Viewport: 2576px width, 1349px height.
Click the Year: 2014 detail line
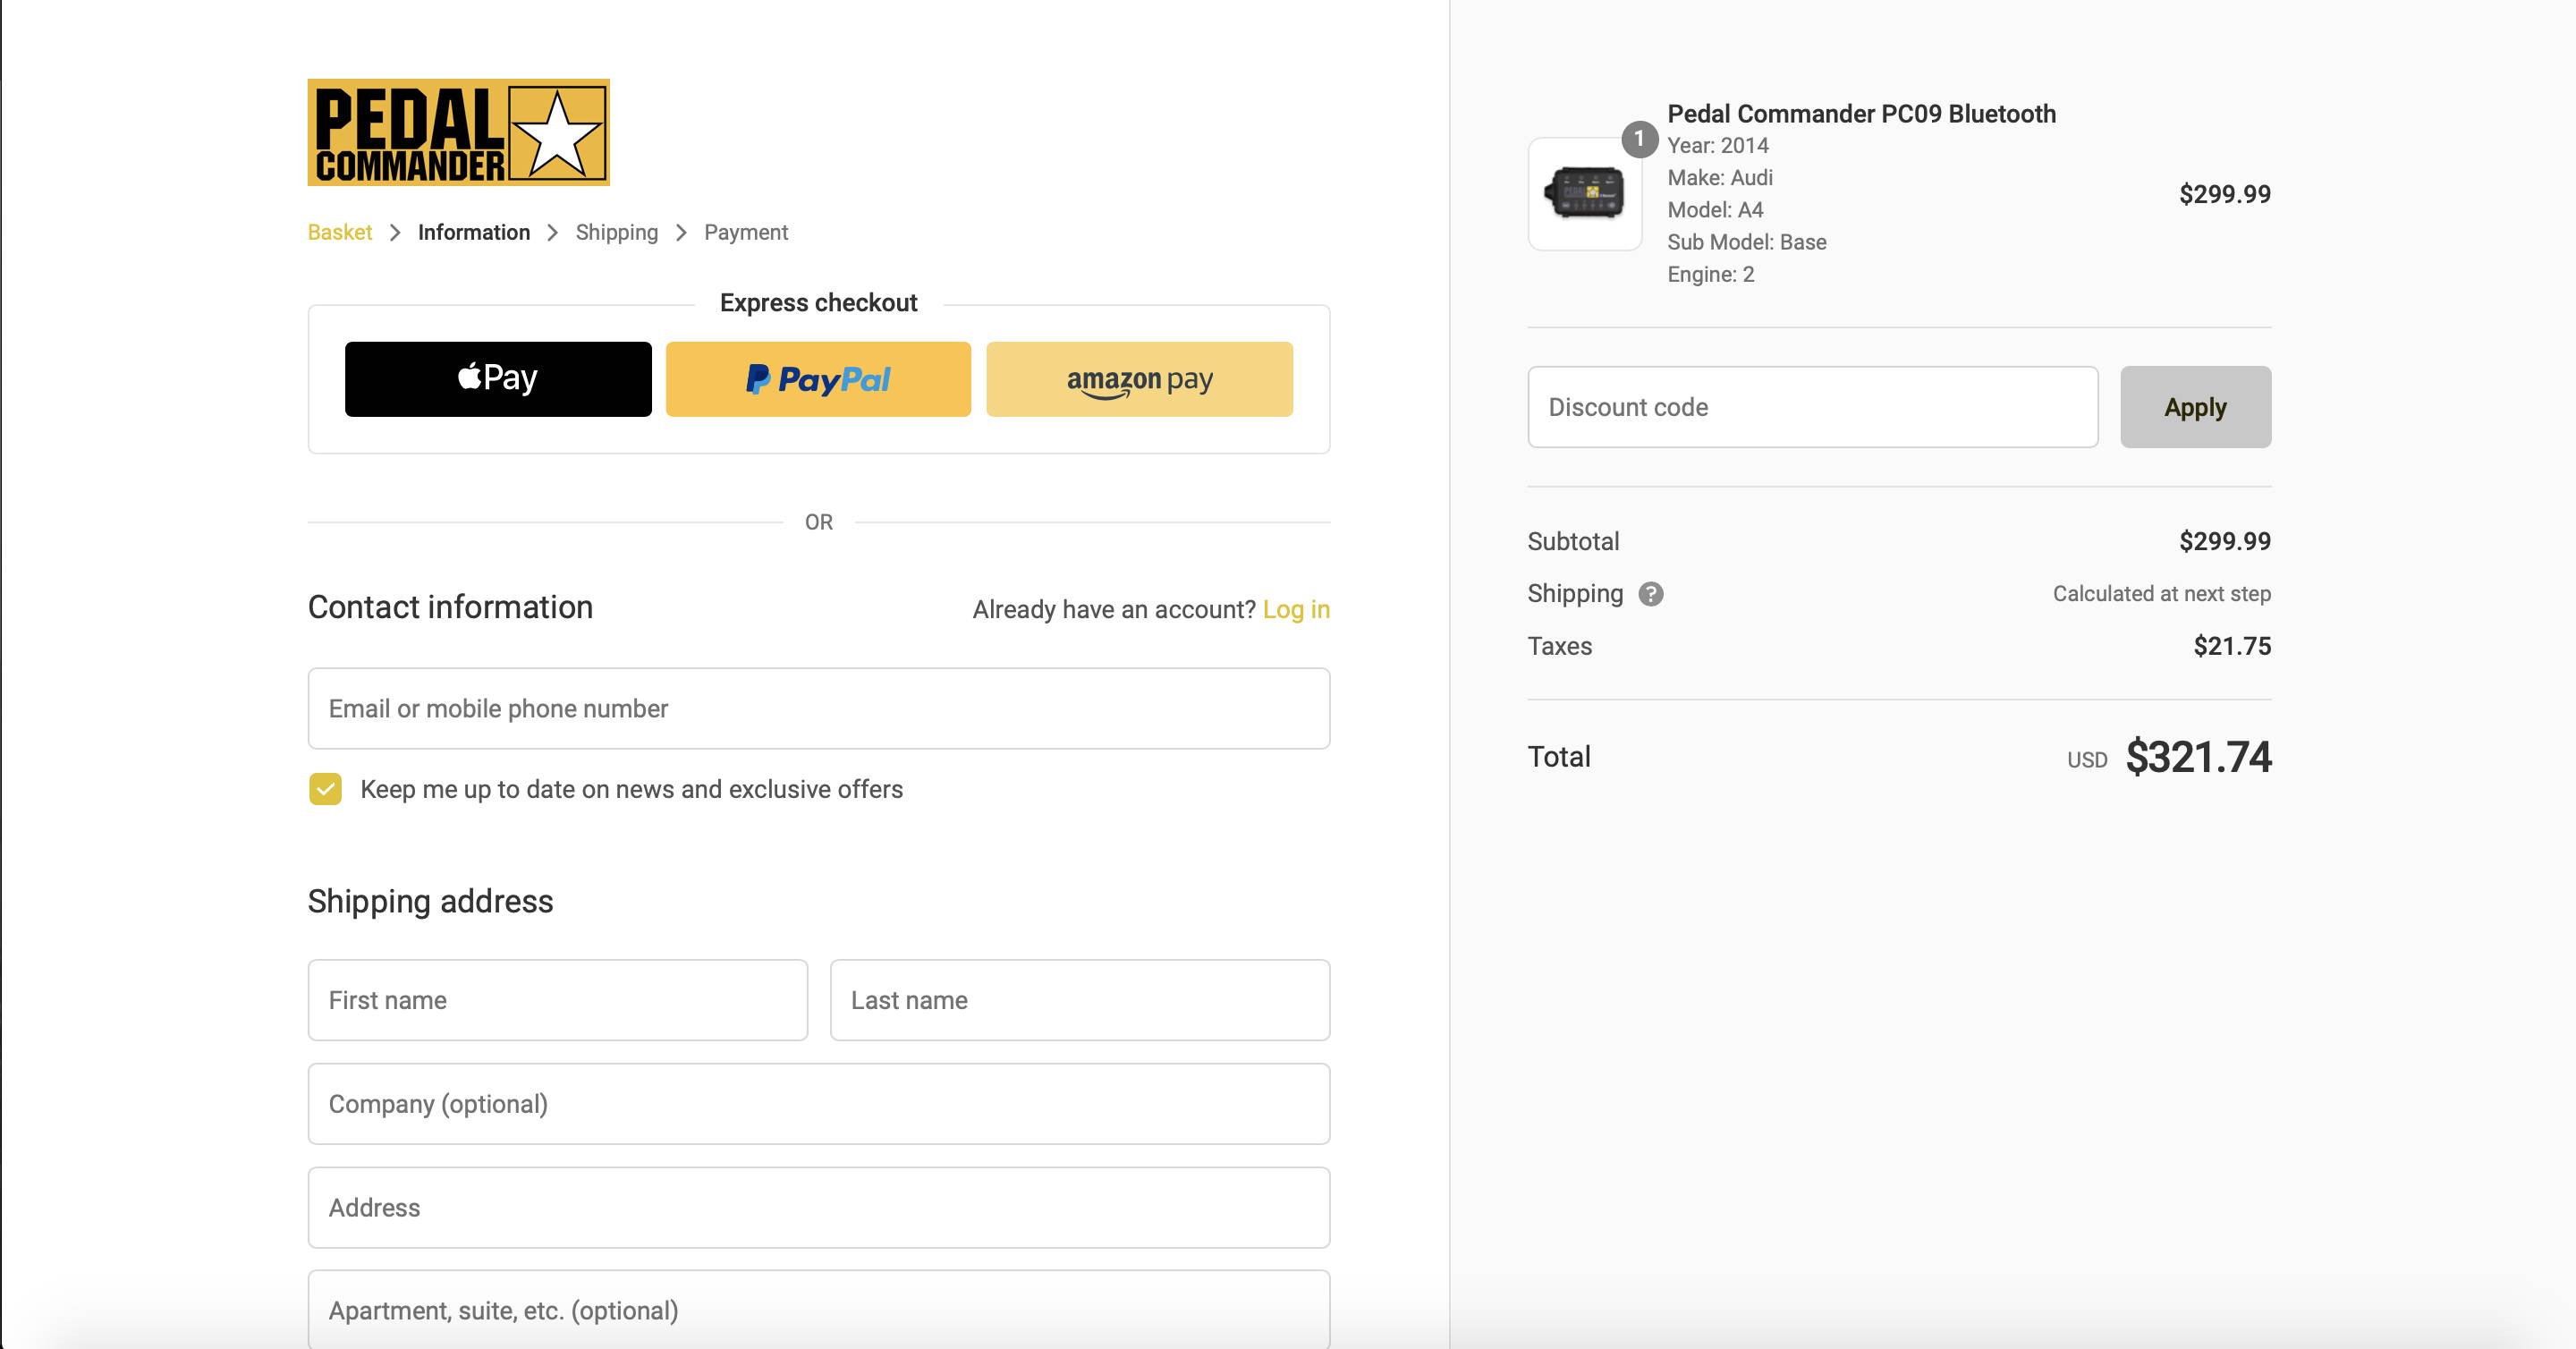click(1718, 146)
